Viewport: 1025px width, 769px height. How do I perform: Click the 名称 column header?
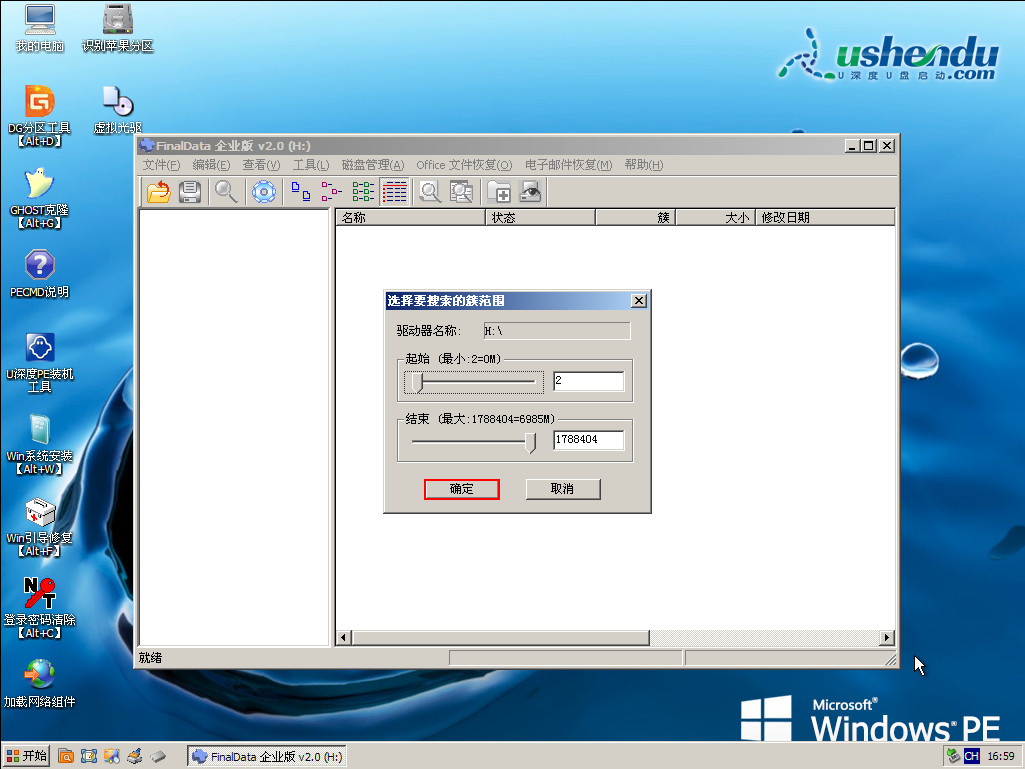(411, 218)
